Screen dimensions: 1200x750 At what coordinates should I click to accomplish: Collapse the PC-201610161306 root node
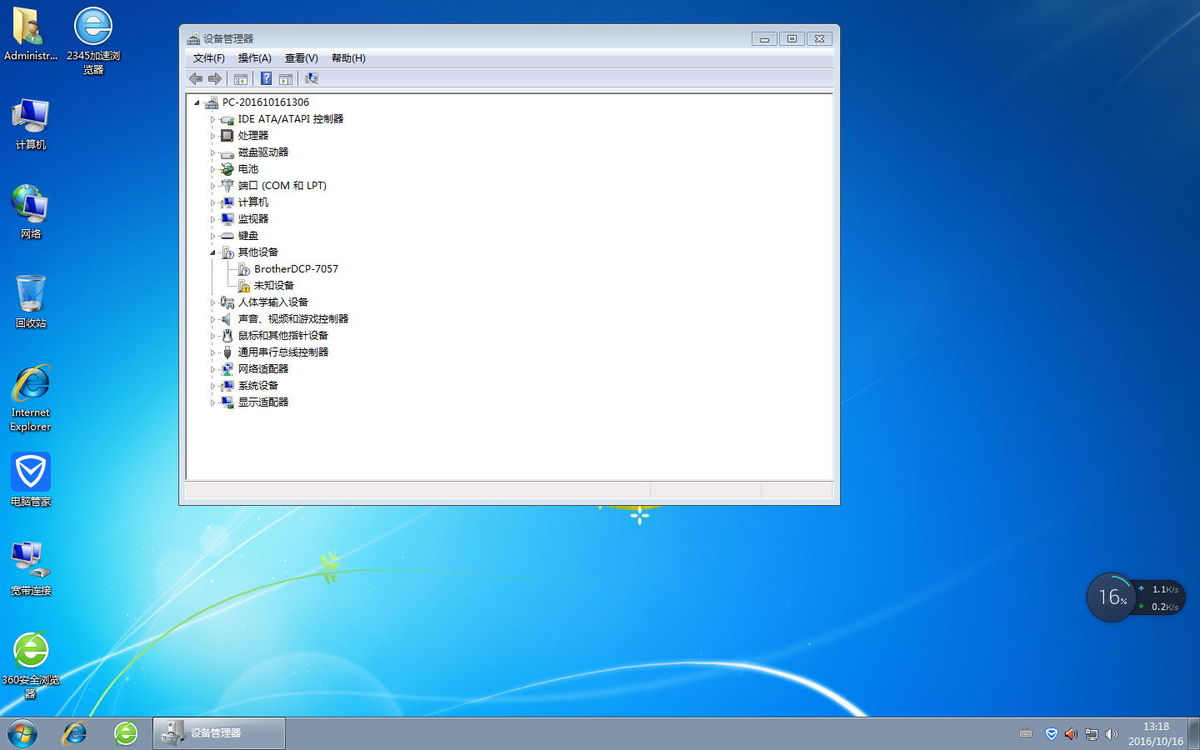(x=197, y=102)
